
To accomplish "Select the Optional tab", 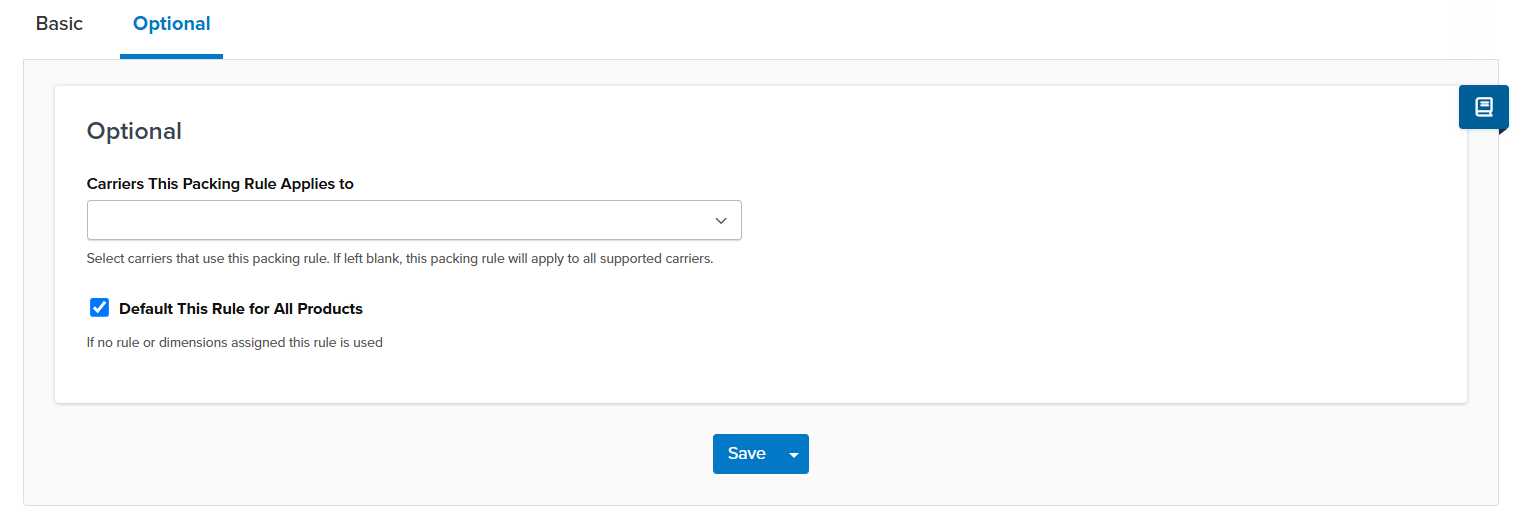I will (x=171, y=24).
